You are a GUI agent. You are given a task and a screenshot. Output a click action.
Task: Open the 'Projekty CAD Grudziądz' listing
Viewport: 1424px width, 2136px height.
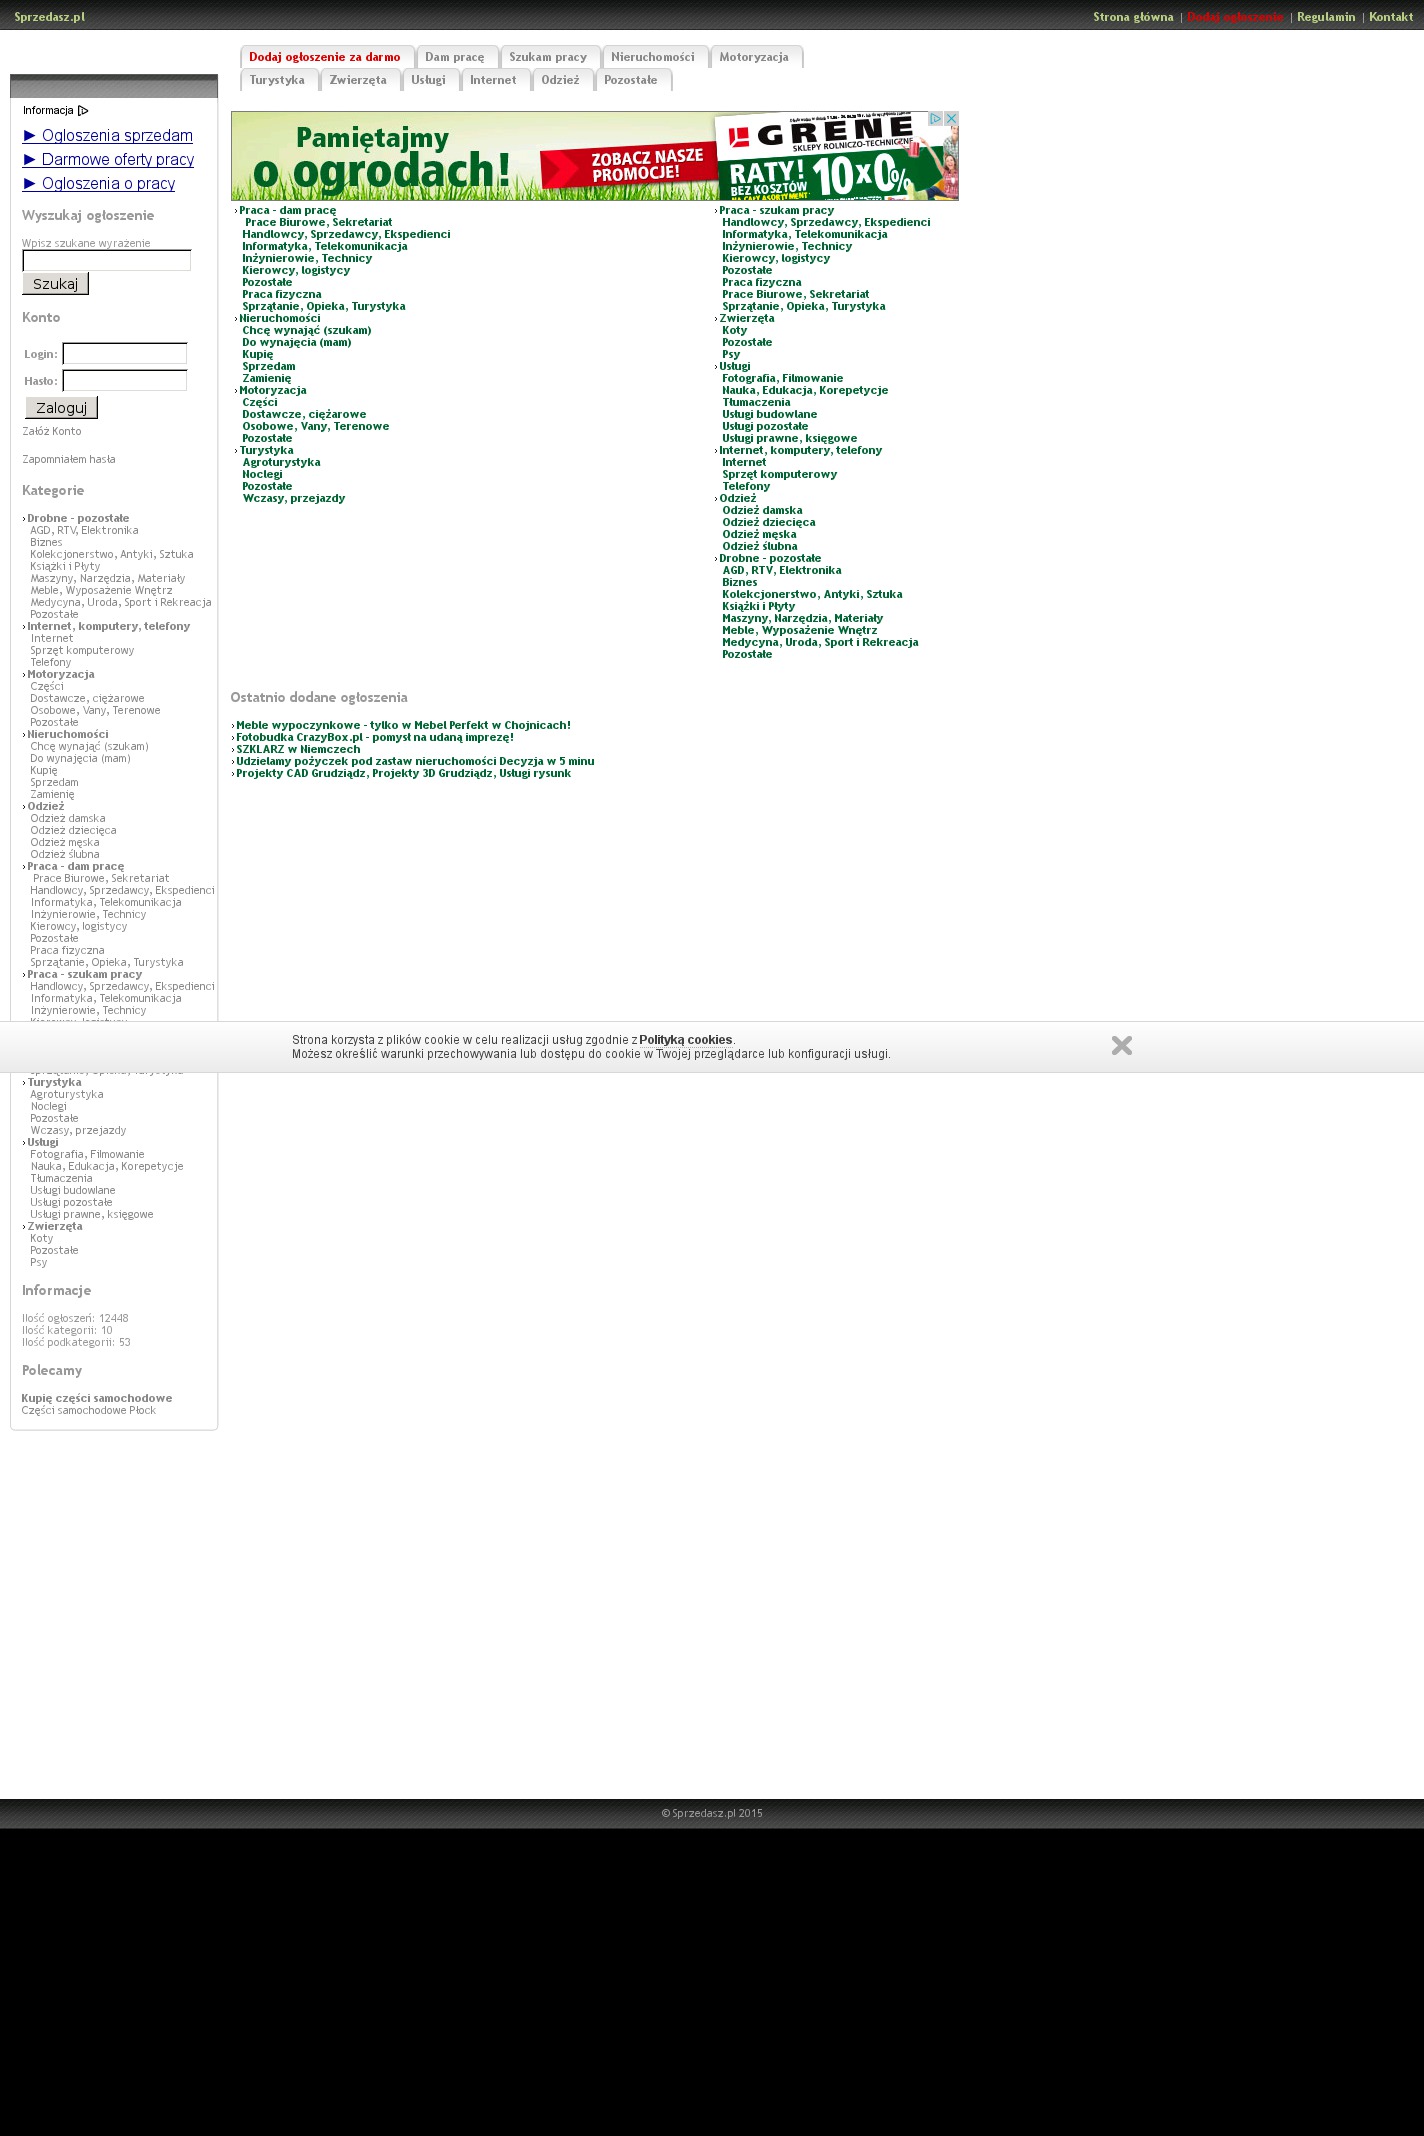pos(404,774)
